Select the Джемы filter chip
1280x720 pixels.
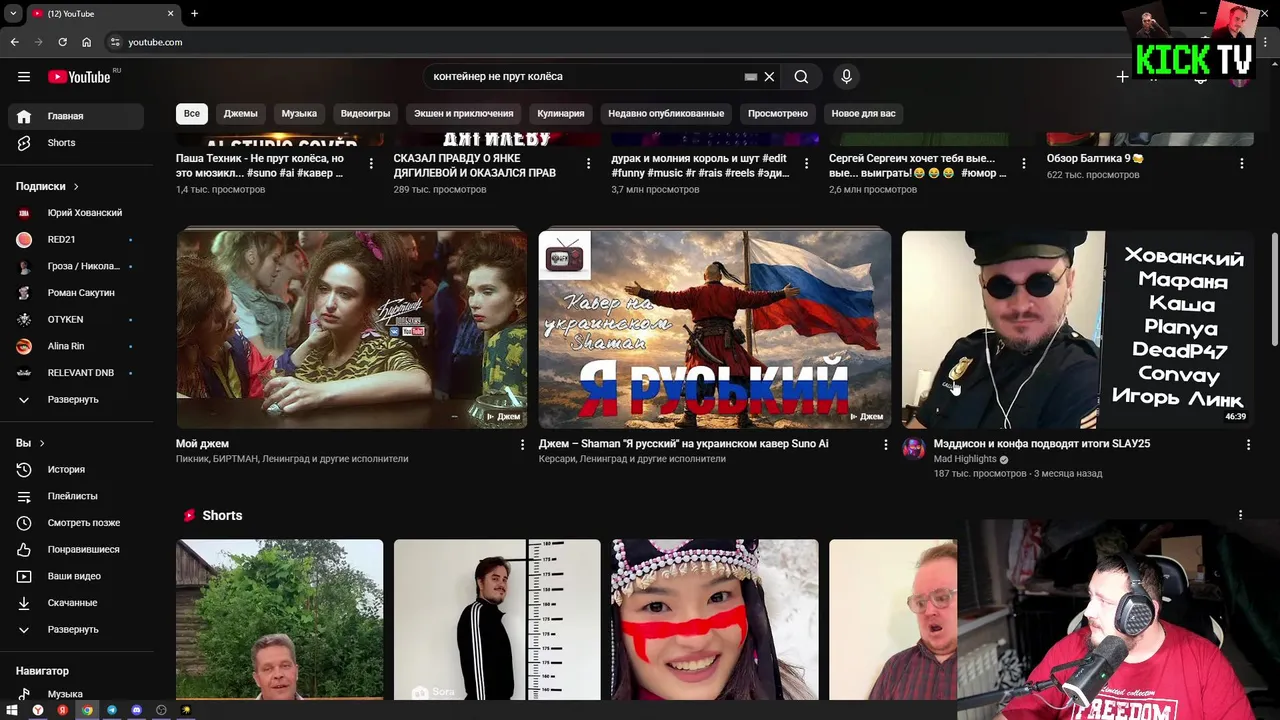pyautogui.click(x=240, y=113)
